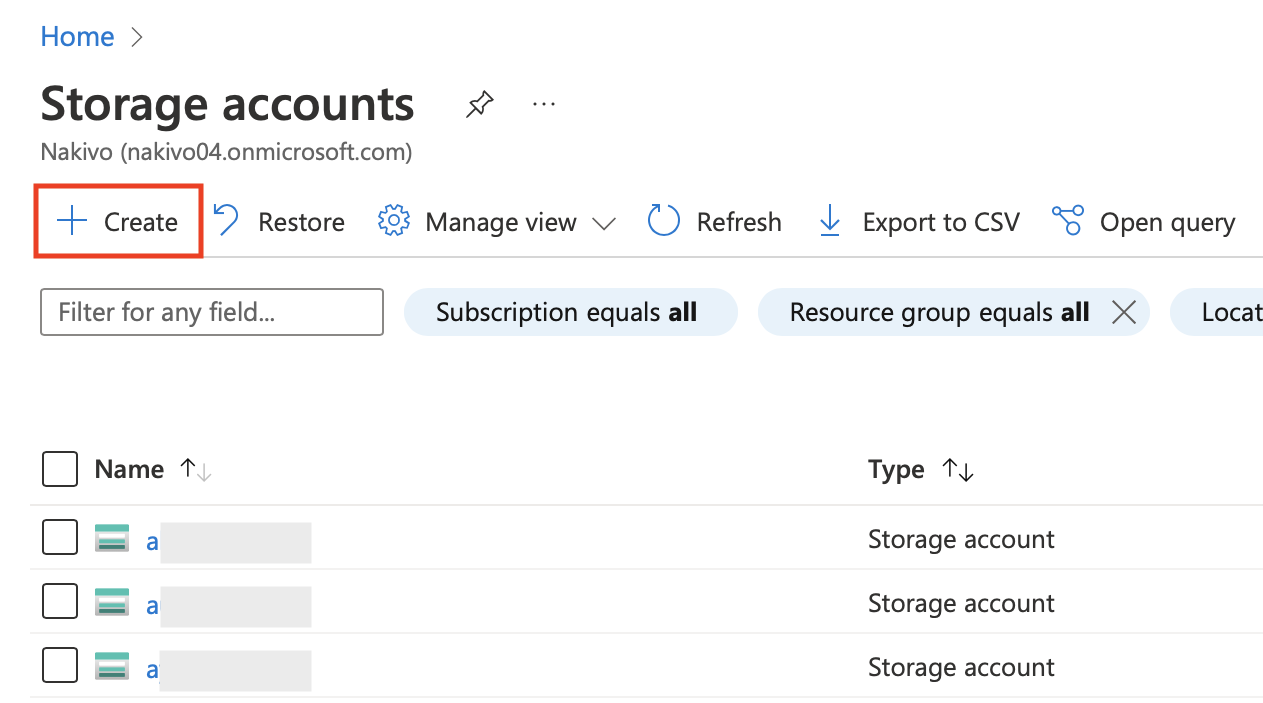Remove the Resource group filter

1124,313
